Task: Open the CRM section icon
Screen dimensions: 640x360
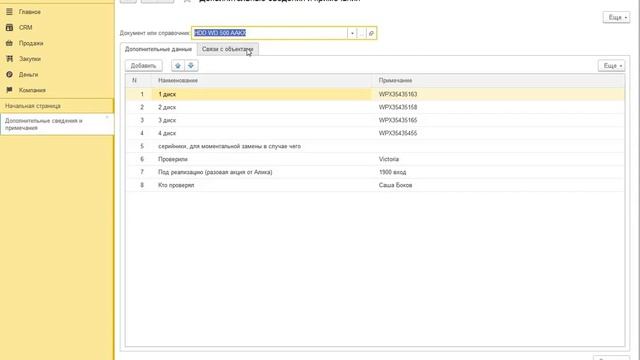Action: click(9, 27)
